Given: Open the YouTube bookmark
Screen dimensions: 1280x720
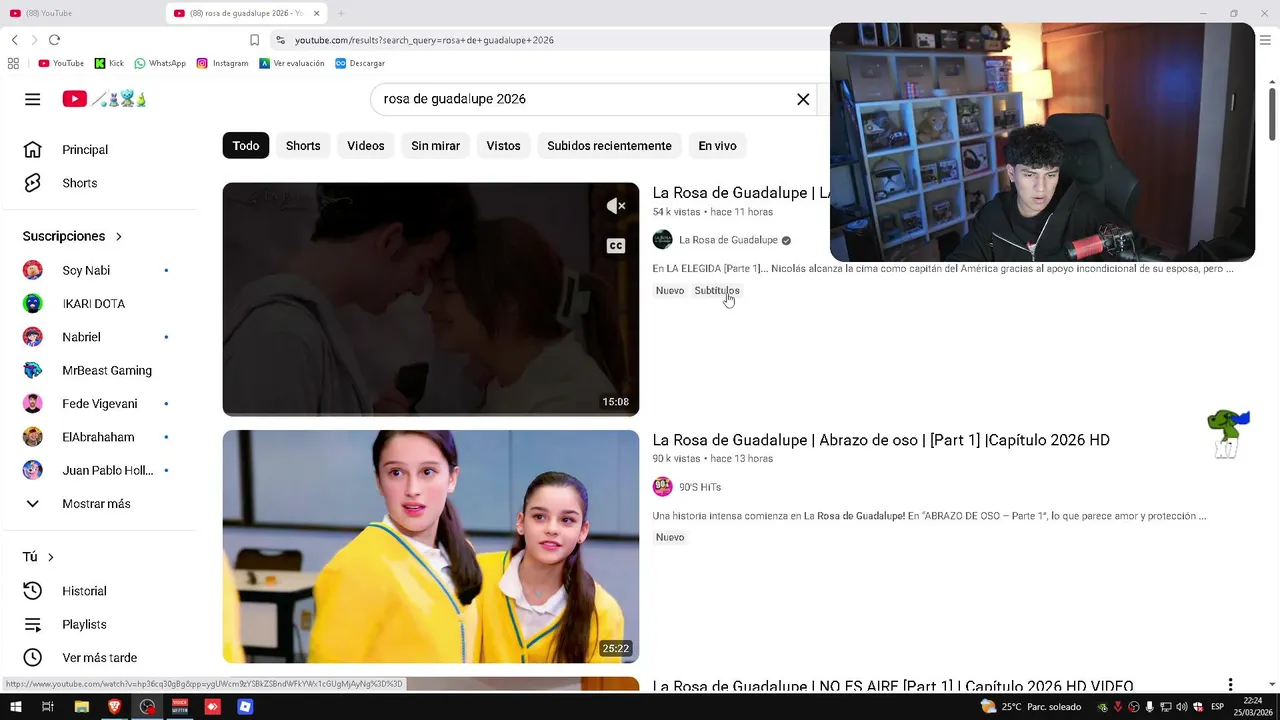Looking at the screenshot, I should point(61,63).
